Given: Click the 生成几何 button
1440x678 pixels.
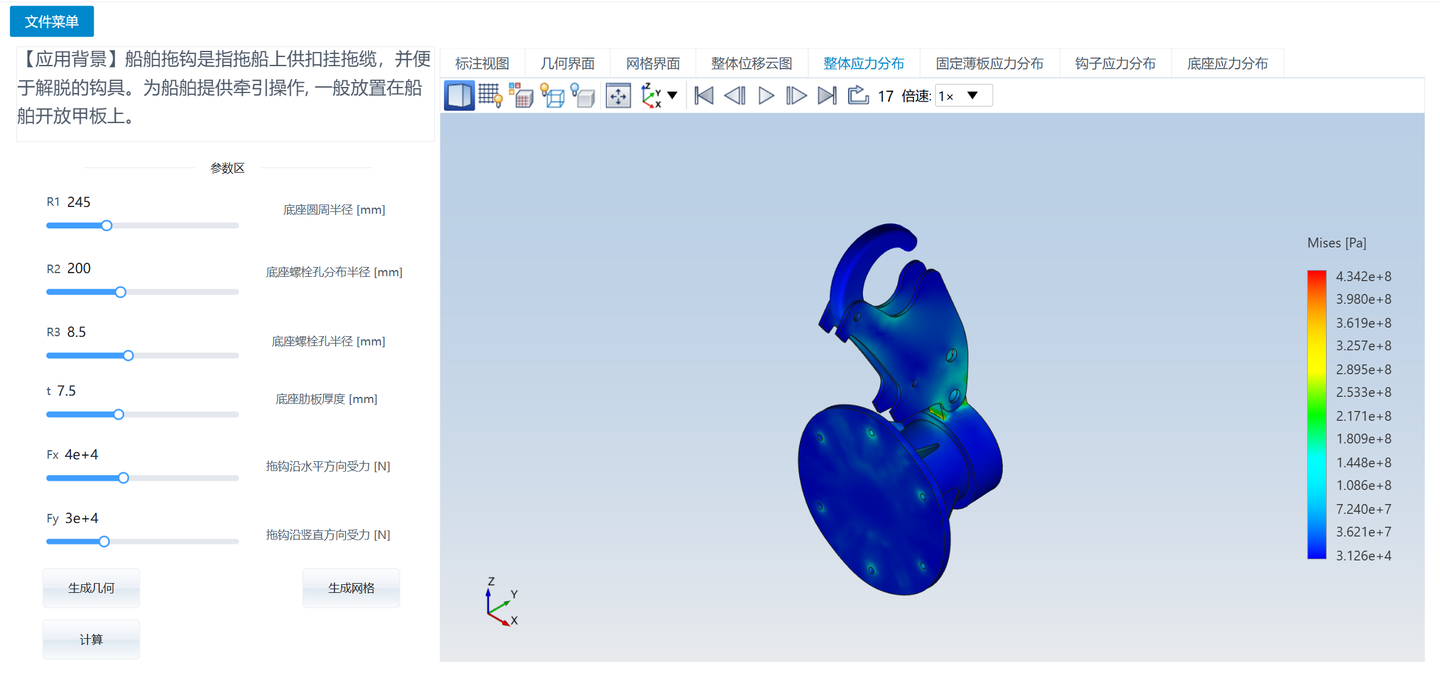Looking at the screenshot, I should click(x=91, y=588).
